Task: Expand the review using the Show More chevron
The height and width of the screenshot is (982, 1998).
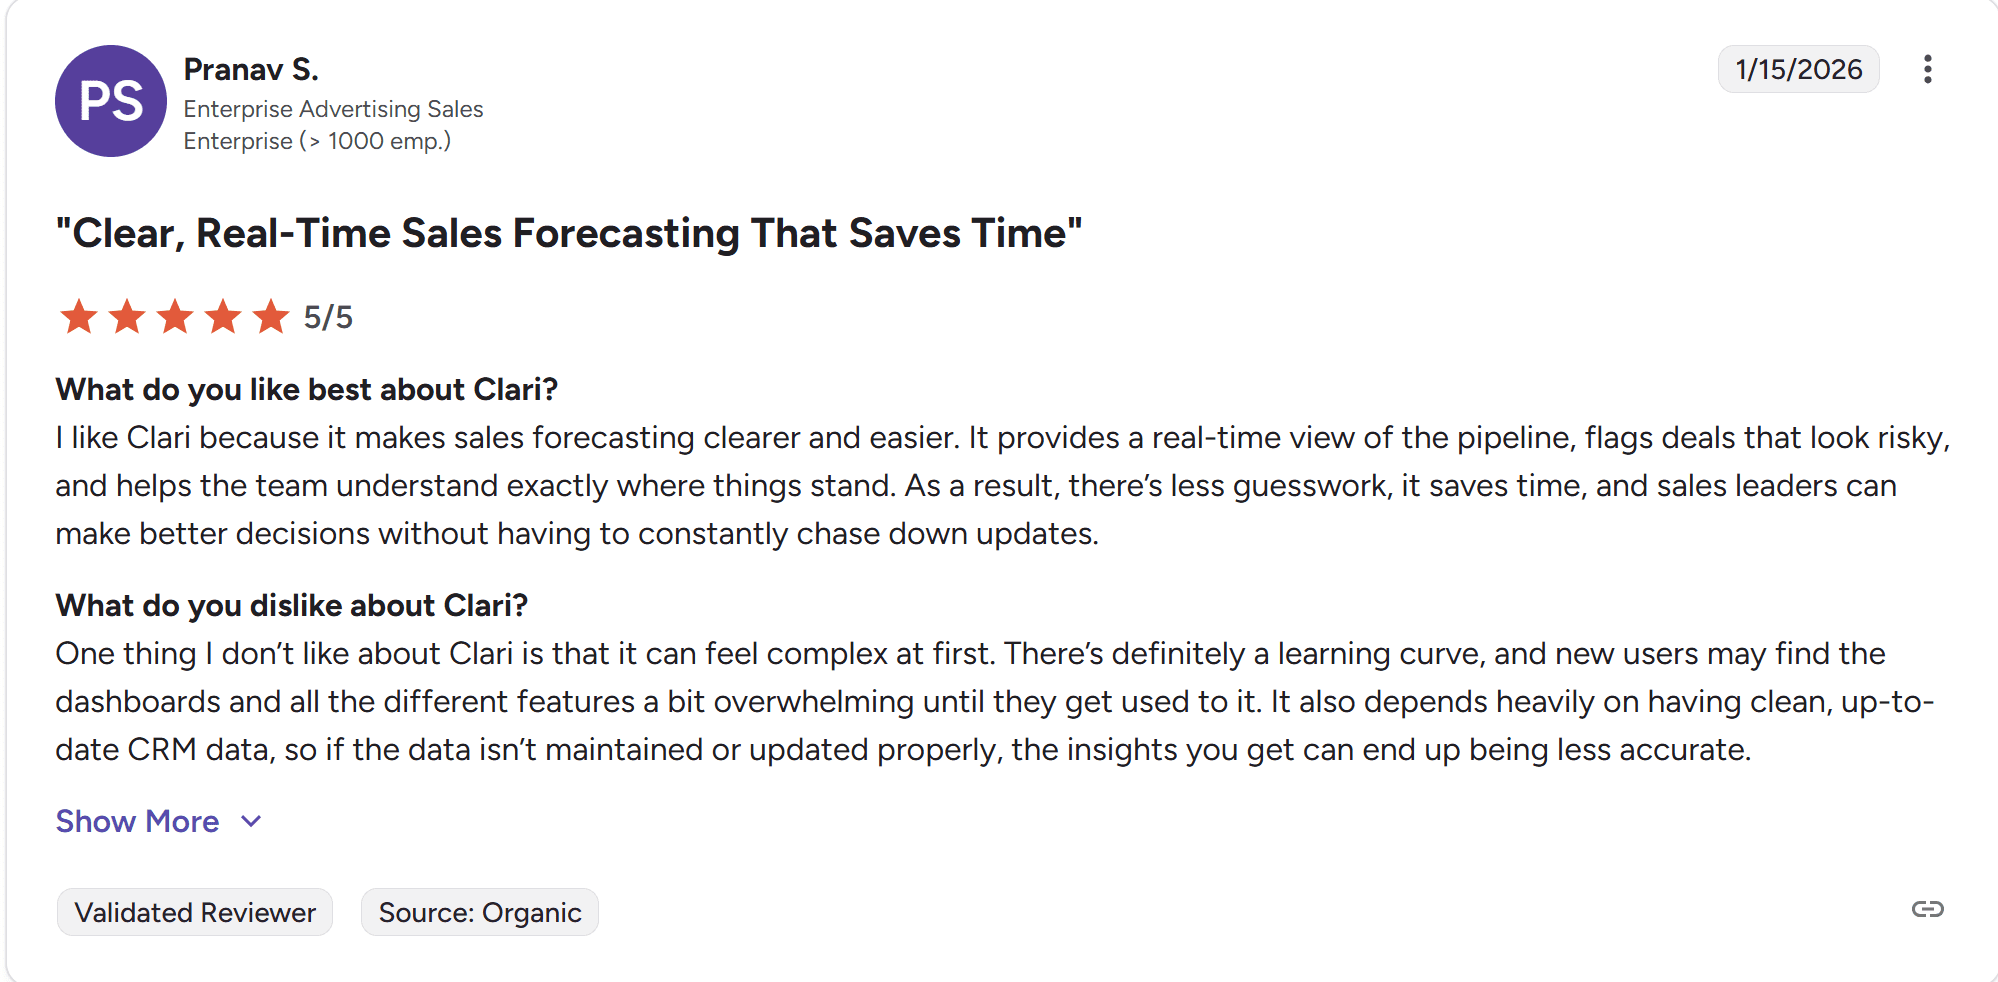Action: pyautogui.click(x=252, y=821)
